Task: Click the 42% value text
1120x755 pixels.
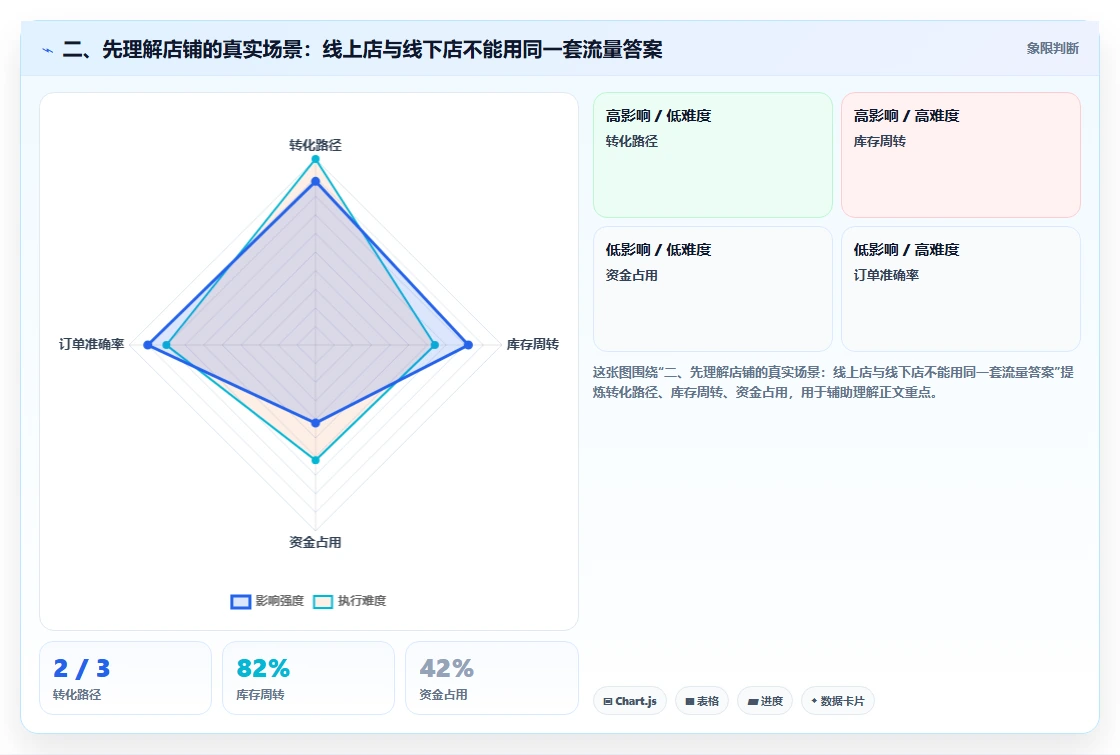Action: 446,668
